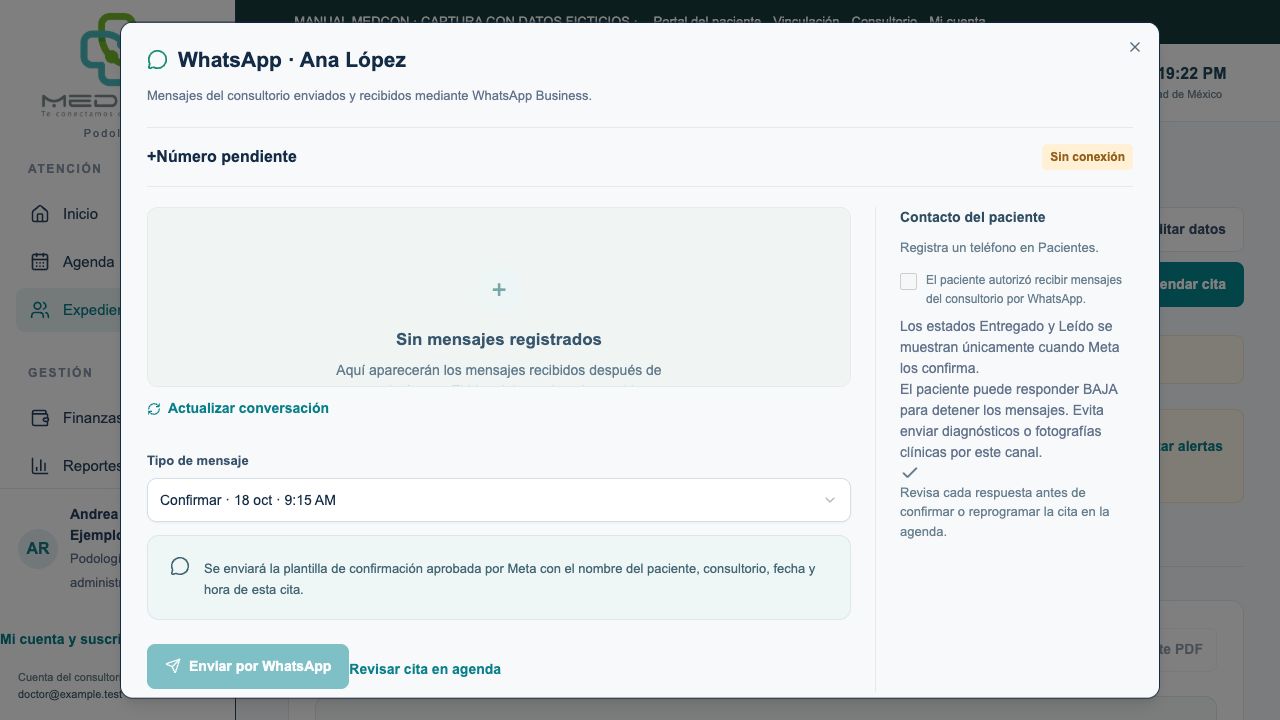
Task: Click the 'Sin conexión' status badge
Action: pos(1087,157)
